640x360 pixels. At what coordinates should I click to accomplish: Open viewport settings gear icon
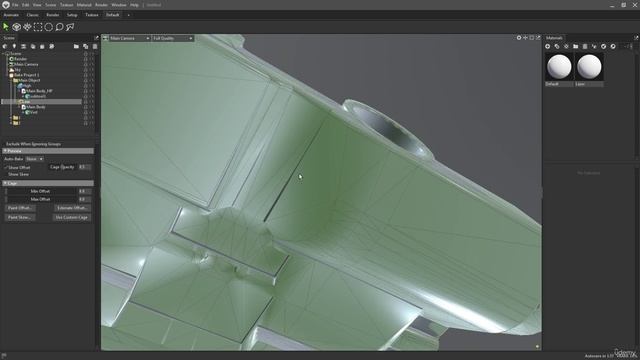click(519, 38)
